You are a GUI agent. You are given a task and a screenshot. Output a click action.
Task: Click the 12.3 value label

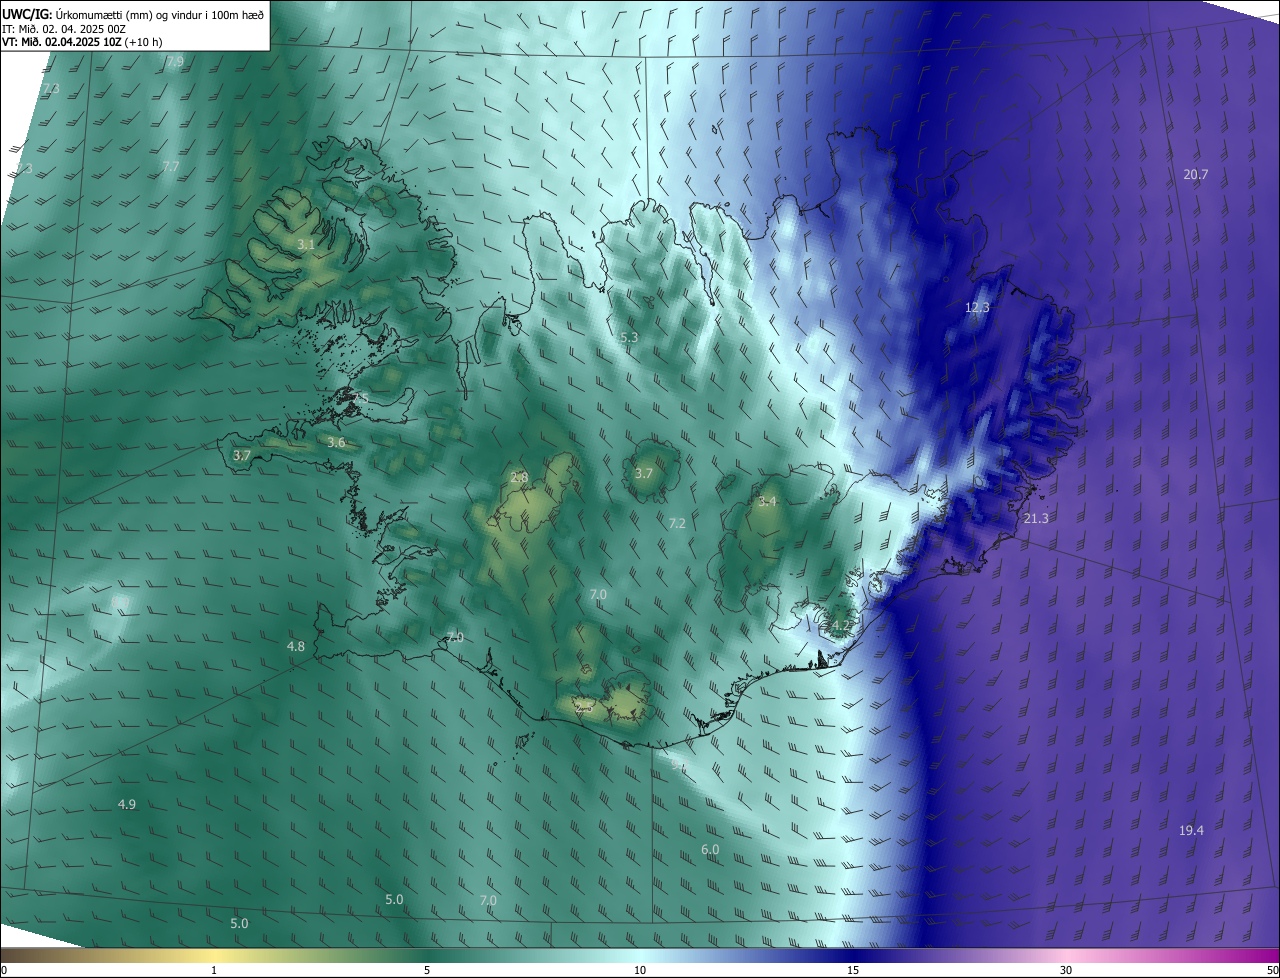point(977,308)
